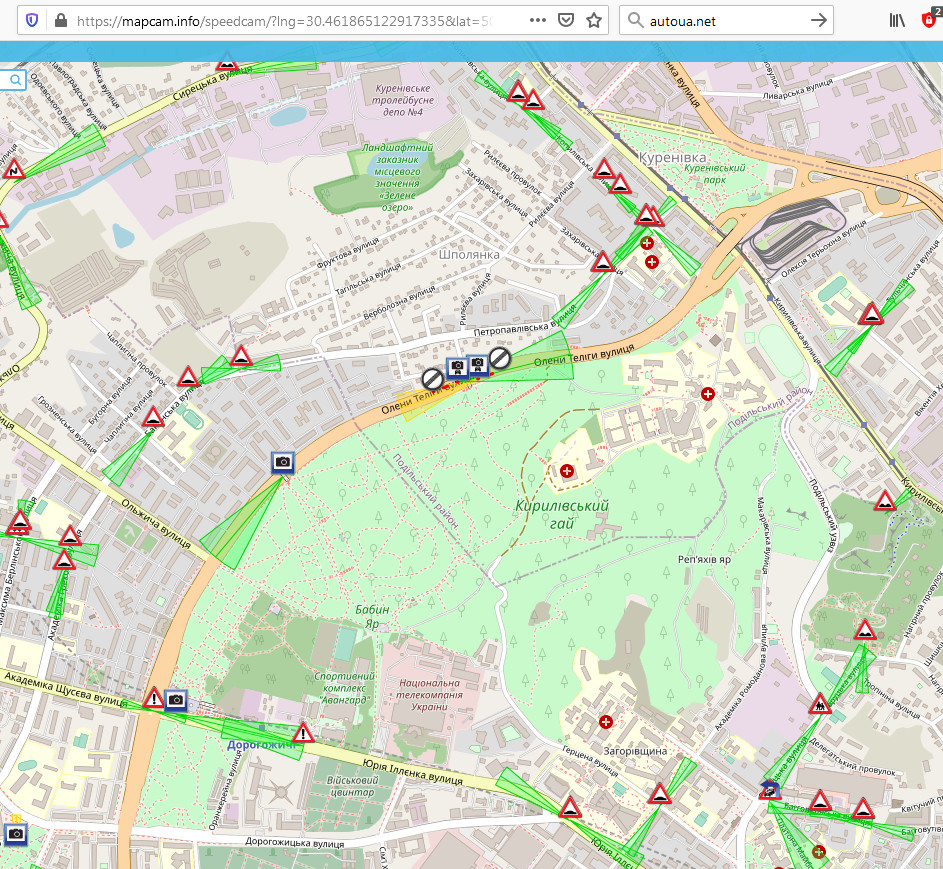943x869 pixels.
Task: Click the Firefox tracking protection shield icon
Action: (32, 20)
